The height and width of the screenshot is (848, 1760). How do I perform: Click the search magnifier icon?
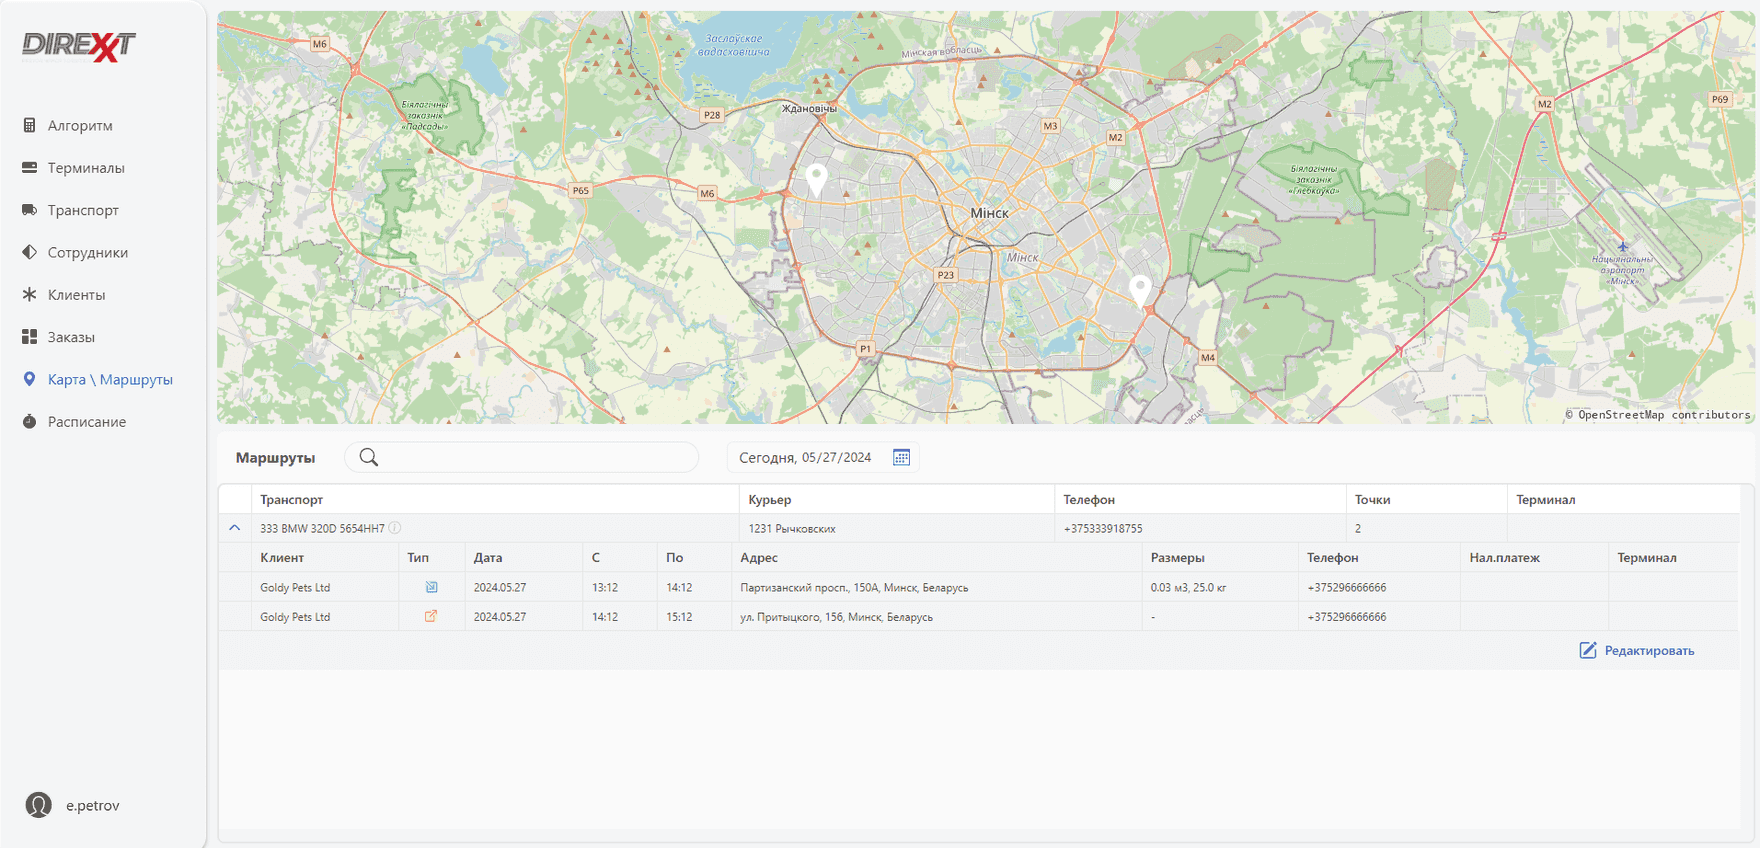pyautogui.click(x=369, y=457)
